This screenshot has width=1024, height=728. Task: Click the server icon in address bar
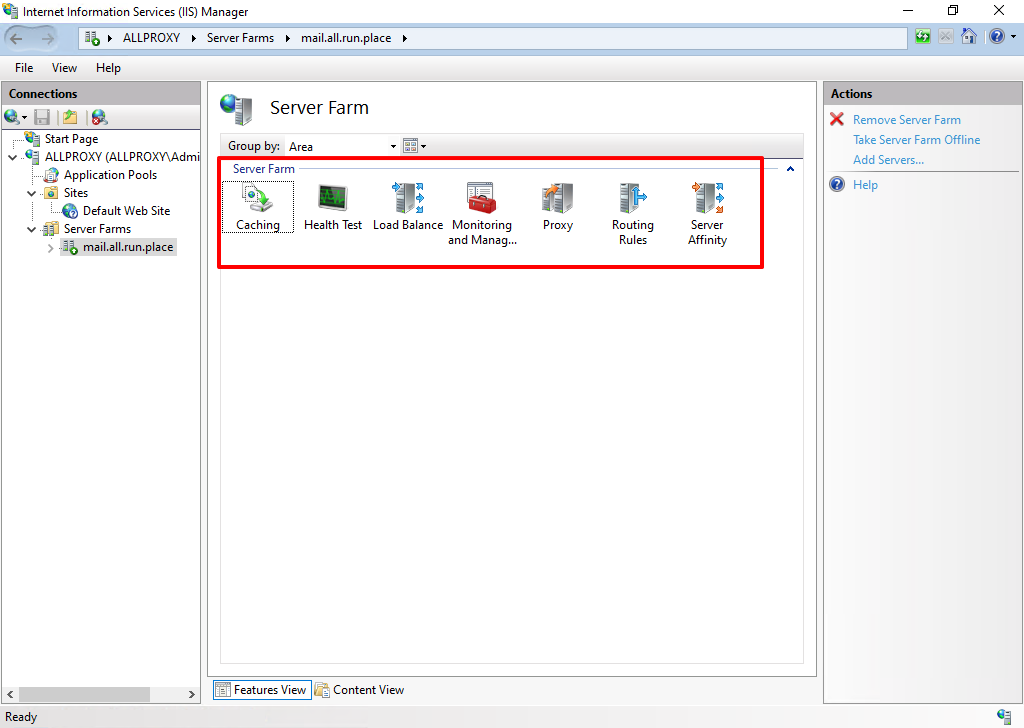(92, 39)
